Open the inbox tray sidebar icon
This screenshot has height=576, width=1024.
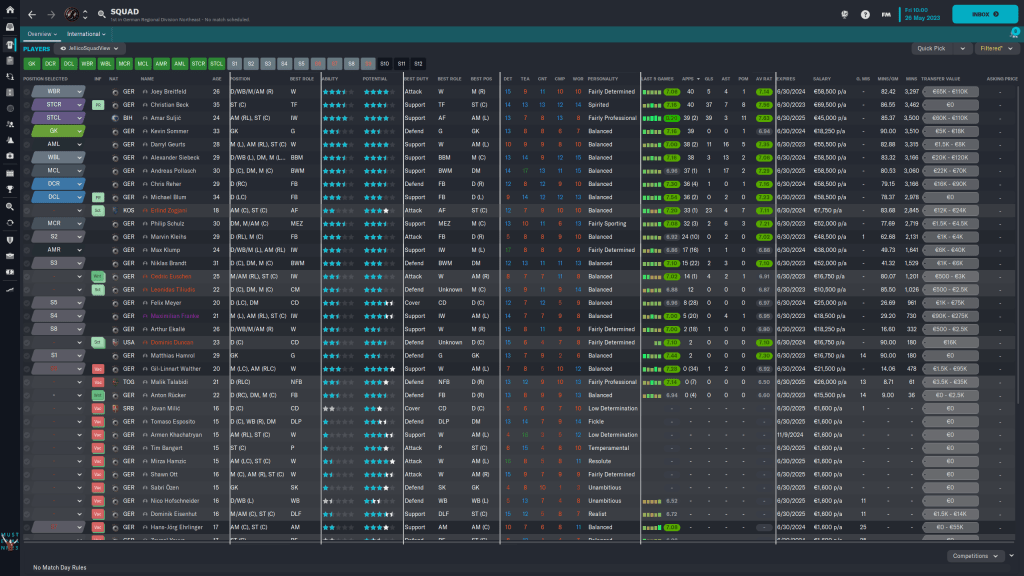[x=9, y=28]
